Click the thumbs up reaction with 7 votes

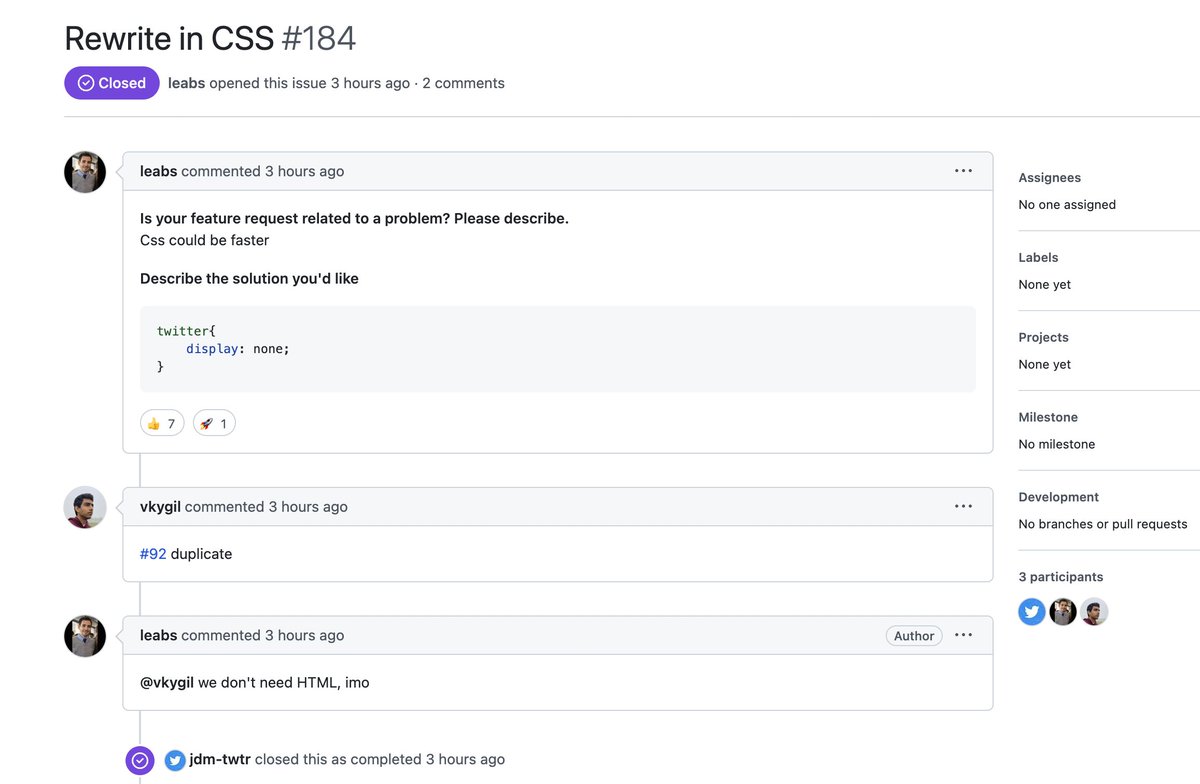click(162, 424)
